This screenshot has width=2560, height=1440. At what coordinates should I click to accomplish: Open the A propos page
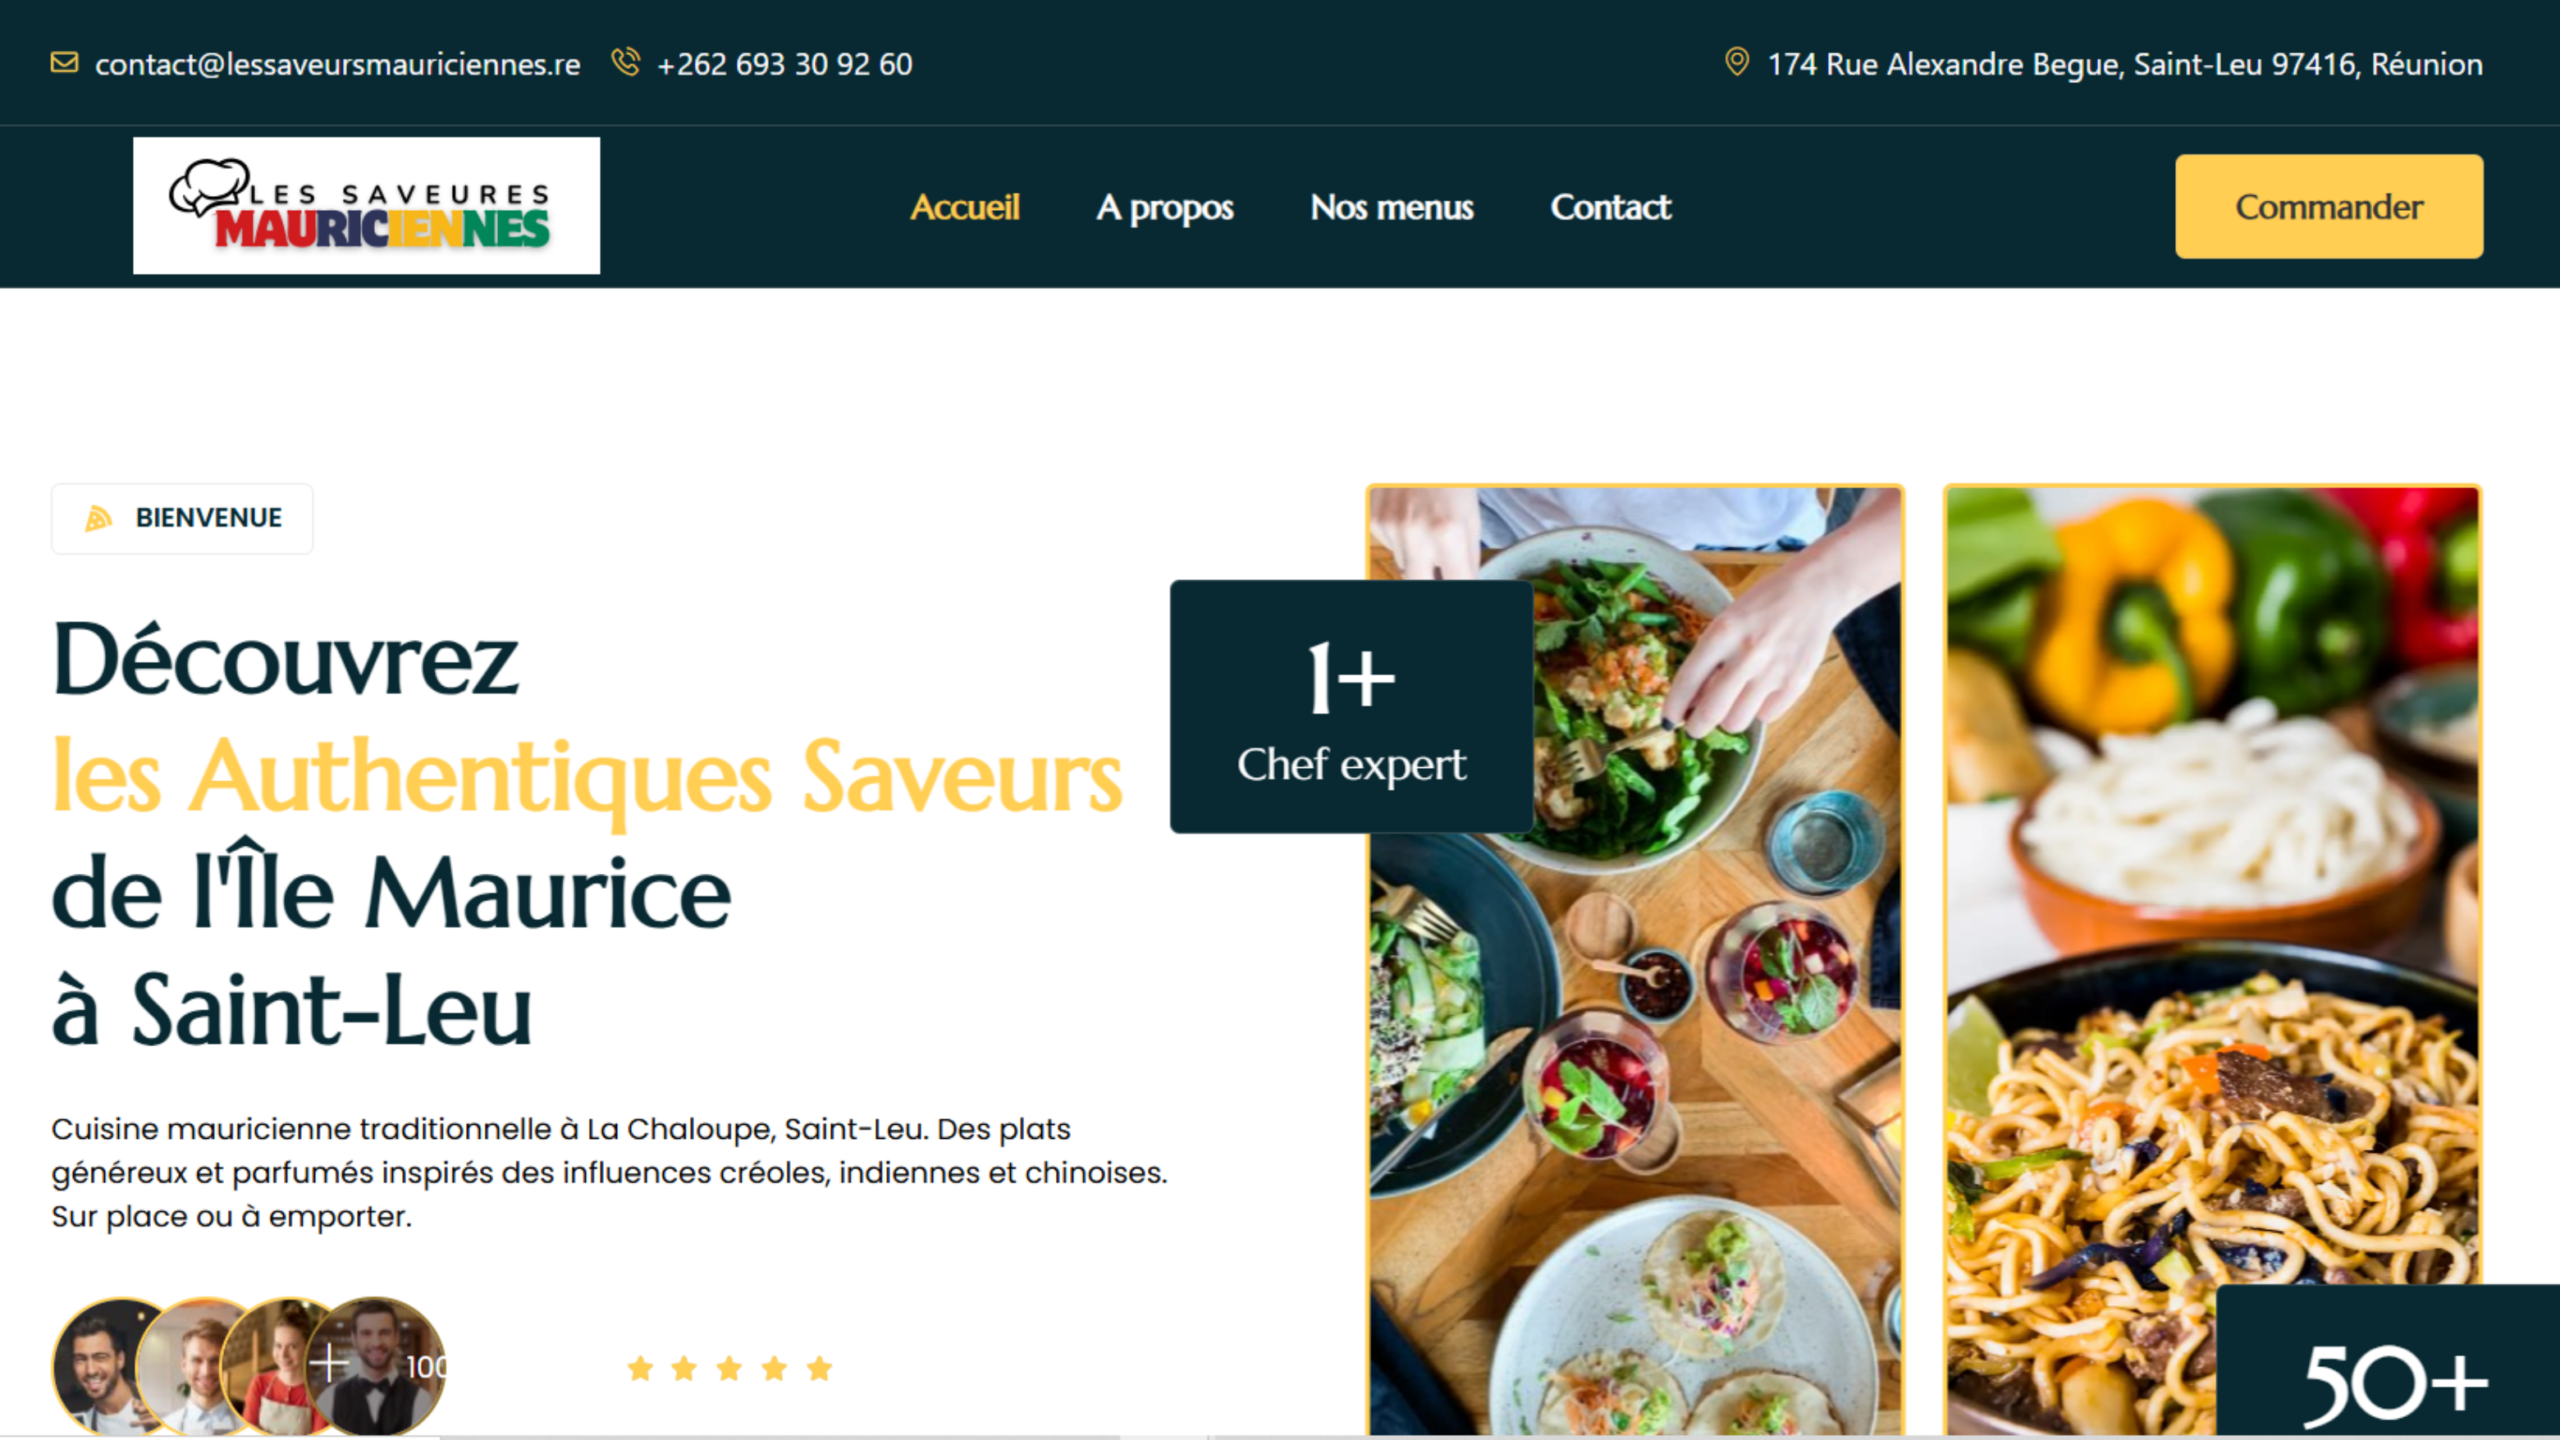(x=1165, y=208)
